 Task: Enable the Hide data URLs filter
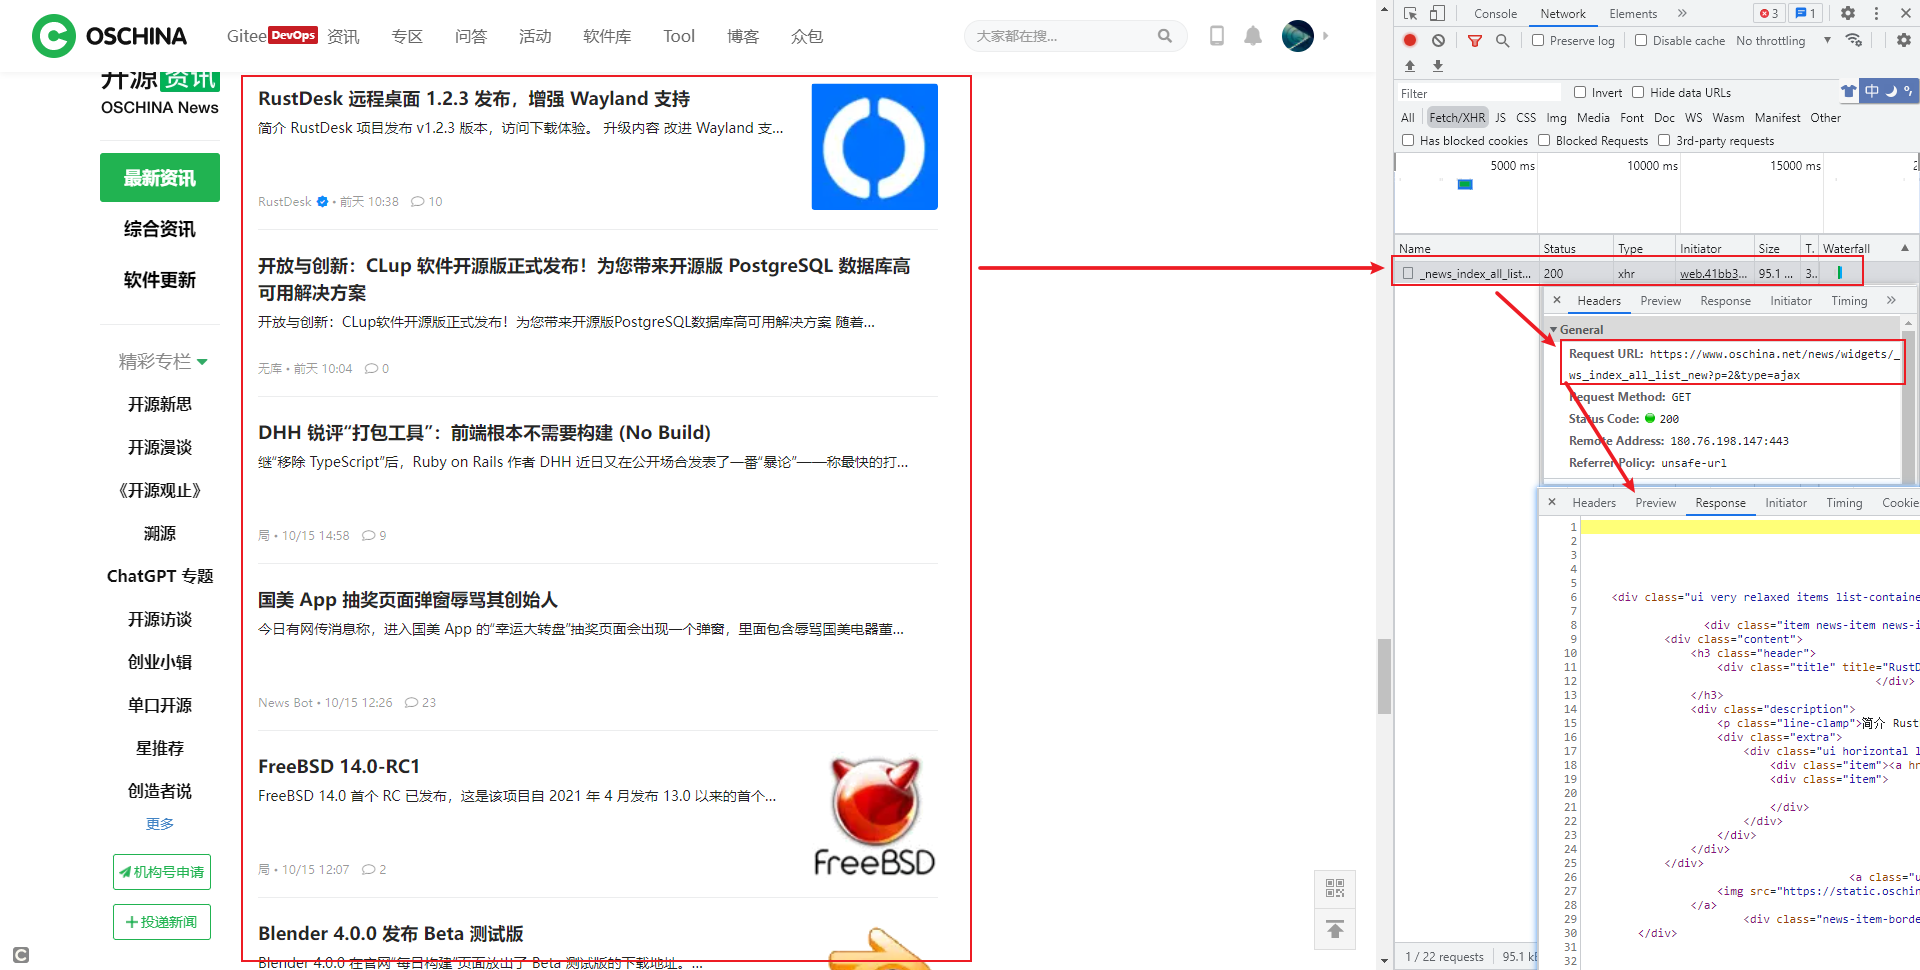point(1638,92)
